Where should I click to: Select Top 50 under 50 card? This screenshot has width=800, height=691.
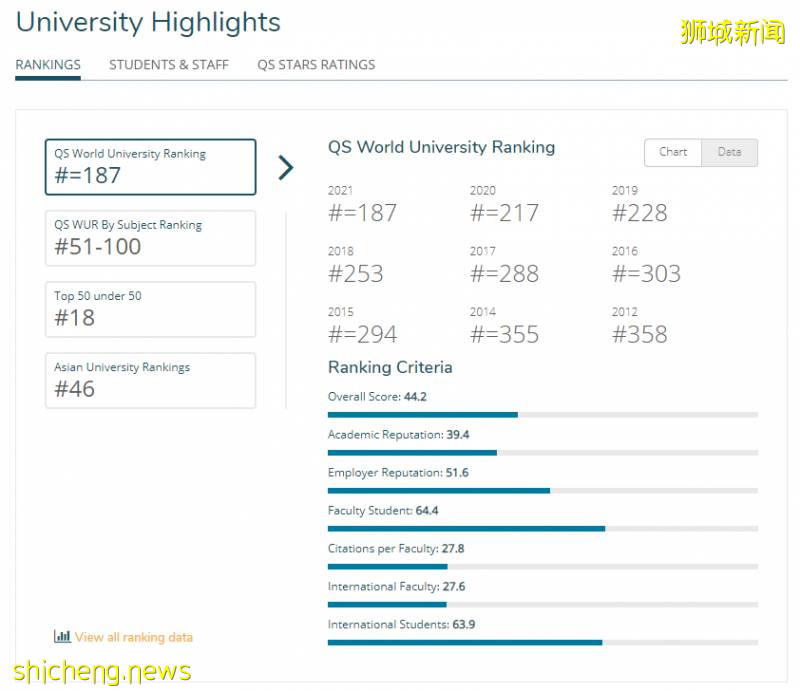(150, 309)
